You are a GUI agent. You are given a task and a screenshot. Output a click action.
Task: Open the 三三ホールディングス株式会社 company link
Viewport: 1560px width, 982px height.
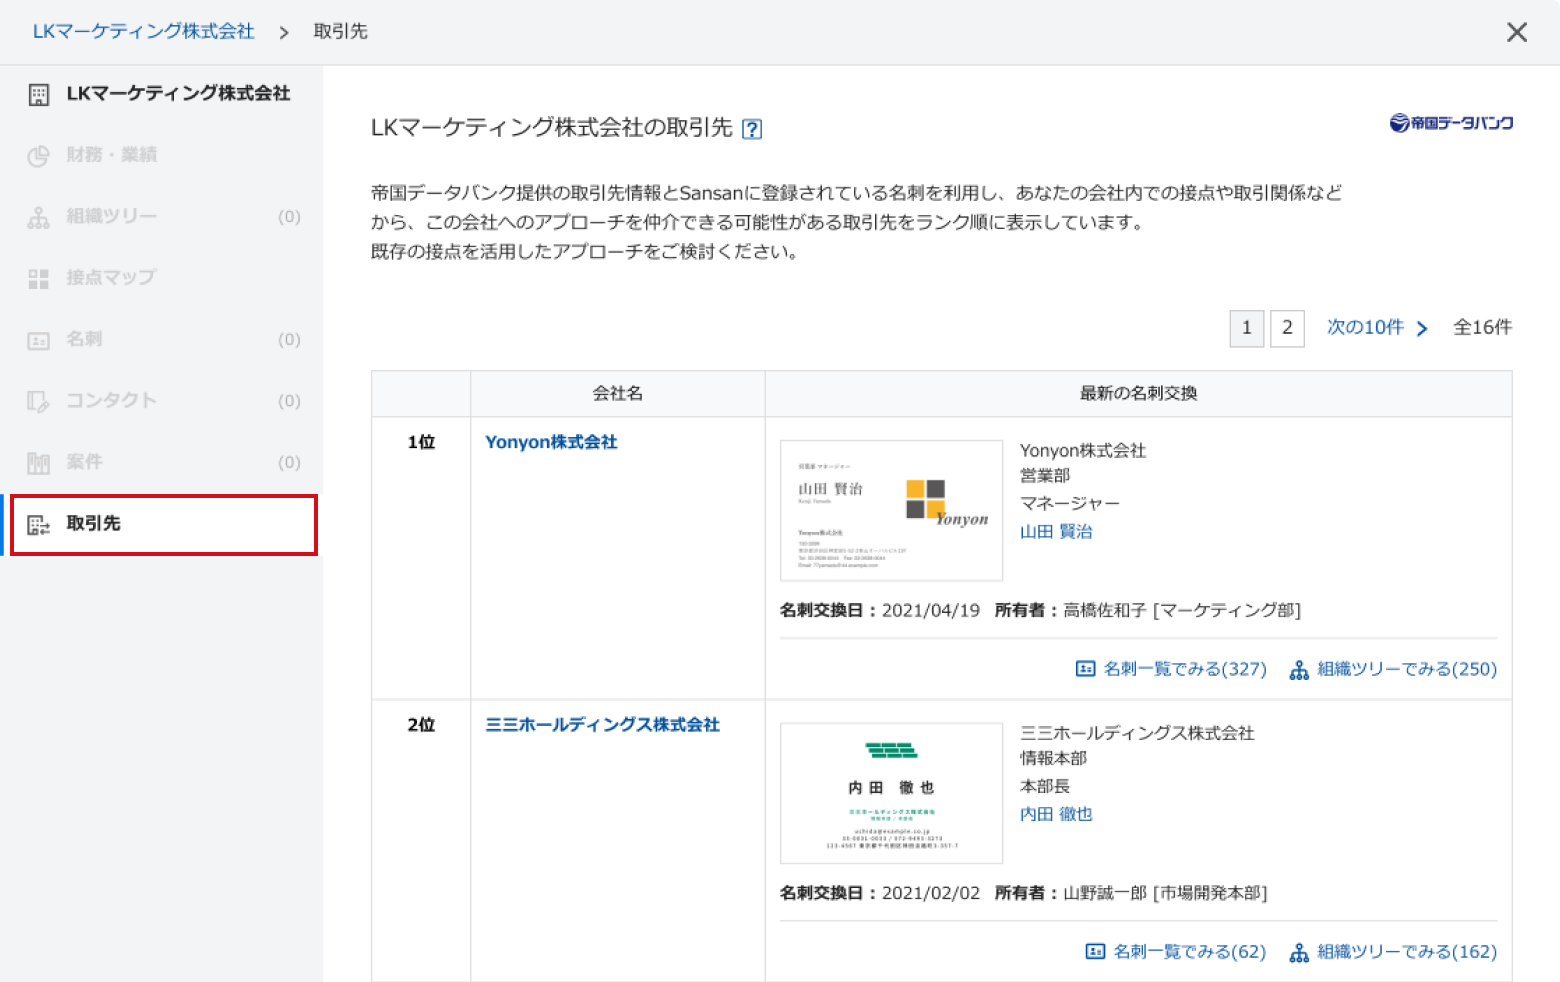[602, 725]
